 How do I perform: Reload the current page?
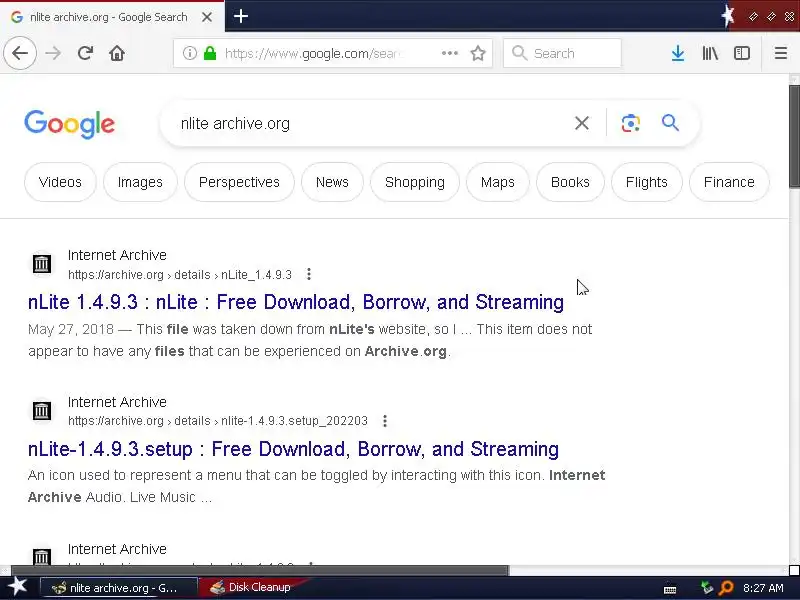[x=85, y=53]
